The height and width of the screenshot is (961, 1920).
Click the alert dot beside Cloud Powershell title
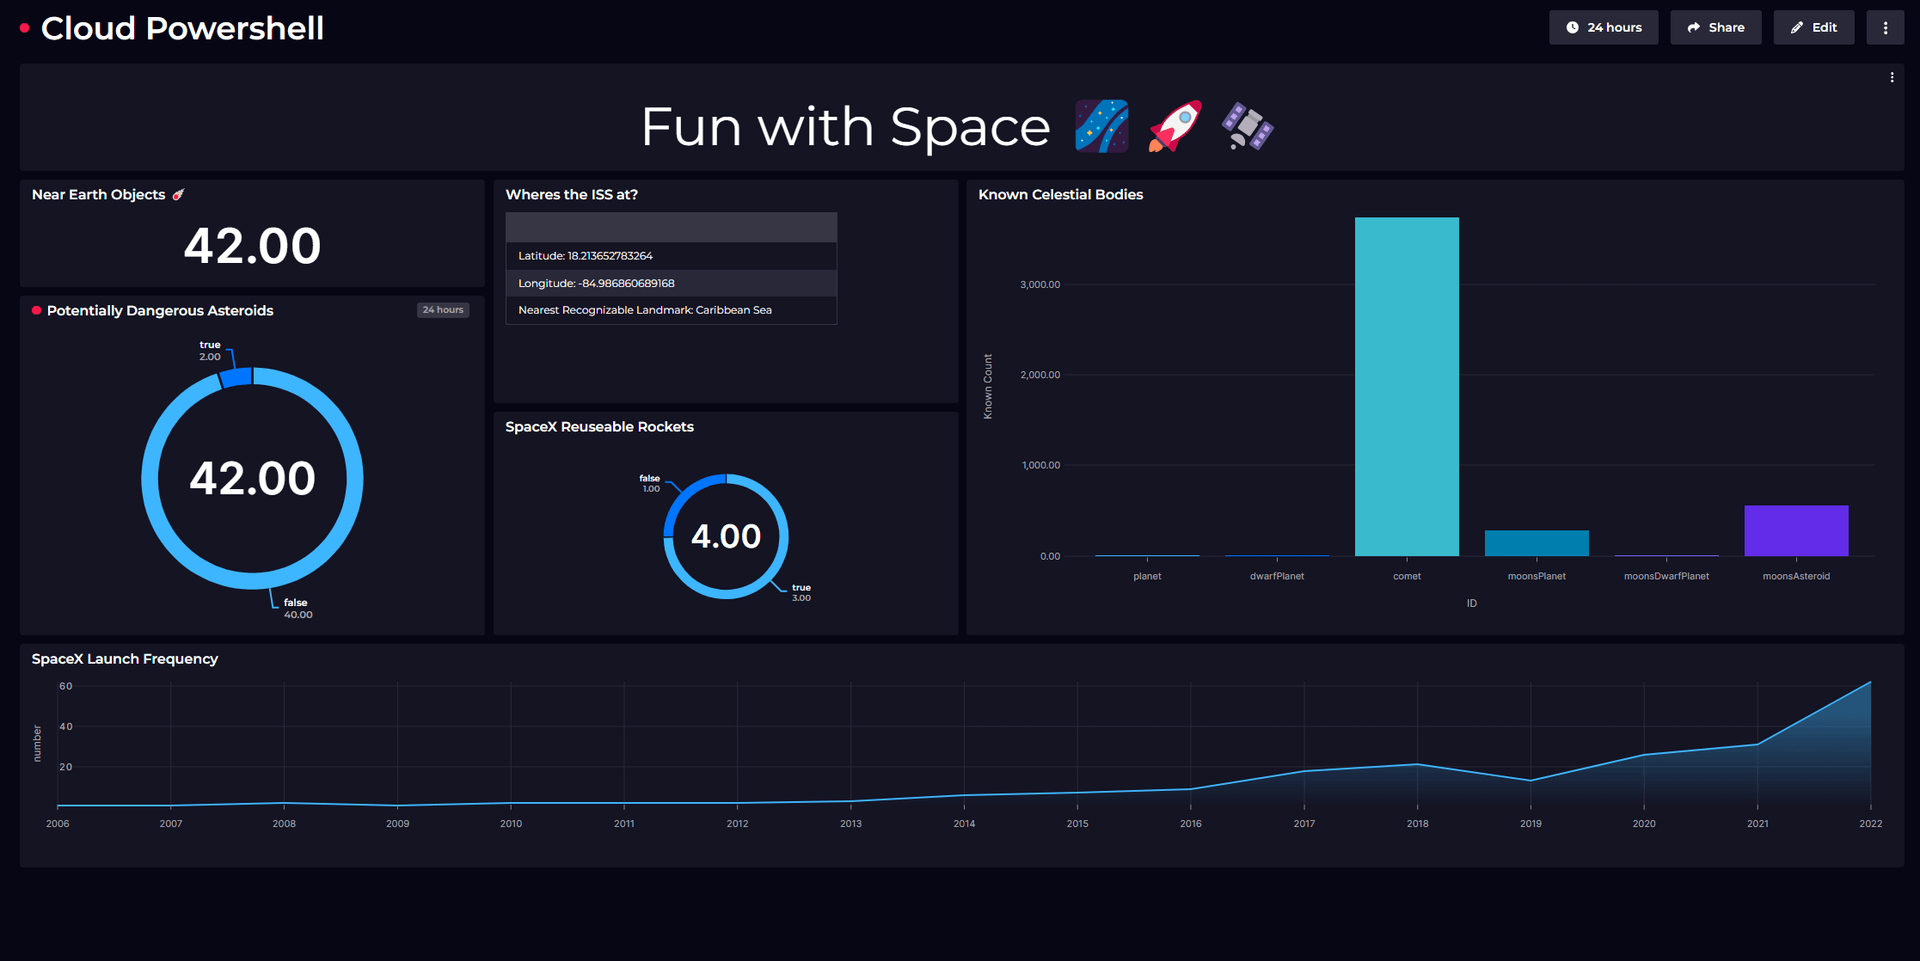click(25, 28)
